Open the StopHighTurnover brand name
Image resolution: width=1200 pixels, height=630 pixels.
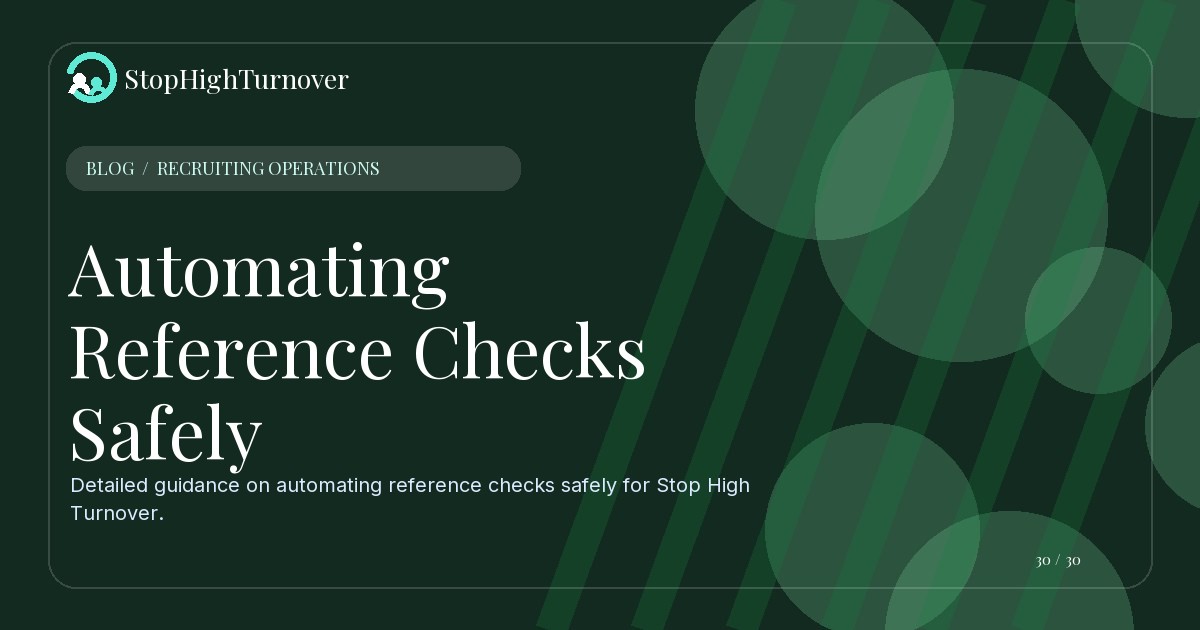click(236, 79)
